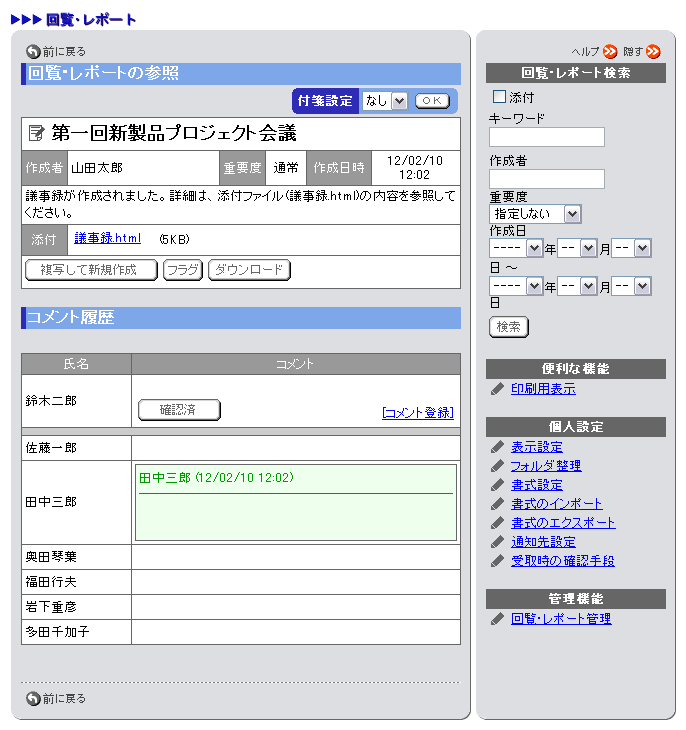Open the end date day dropdown
686x730 pixels.
click(x=631, y=286)
